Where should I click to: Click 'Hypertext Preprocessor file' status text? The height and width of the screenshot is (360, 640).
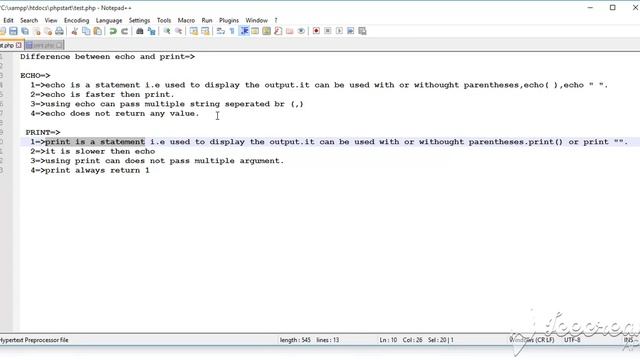point(34,340)
